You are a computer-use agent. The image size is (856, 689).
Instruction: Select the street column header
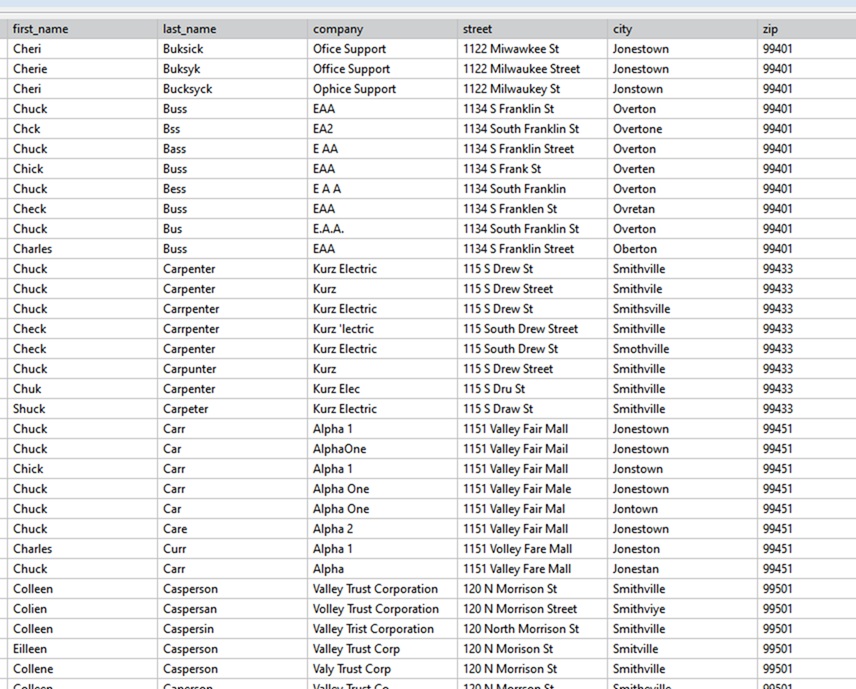[x=477, y=29]
